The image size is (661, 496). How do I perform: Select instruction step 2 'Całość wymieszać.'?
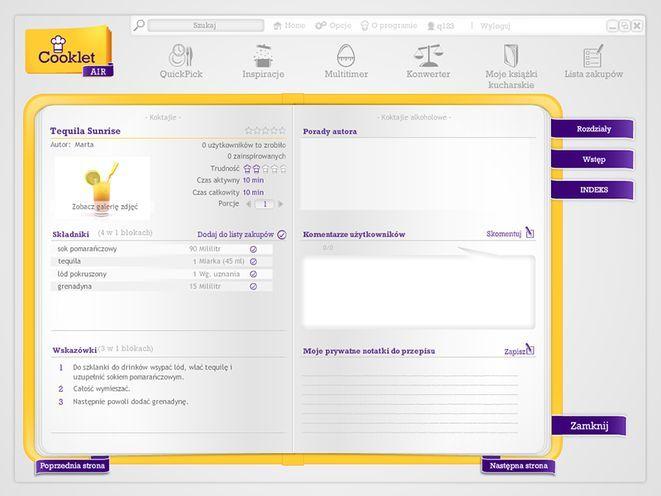pyautogui.click(x=101, y=389)
